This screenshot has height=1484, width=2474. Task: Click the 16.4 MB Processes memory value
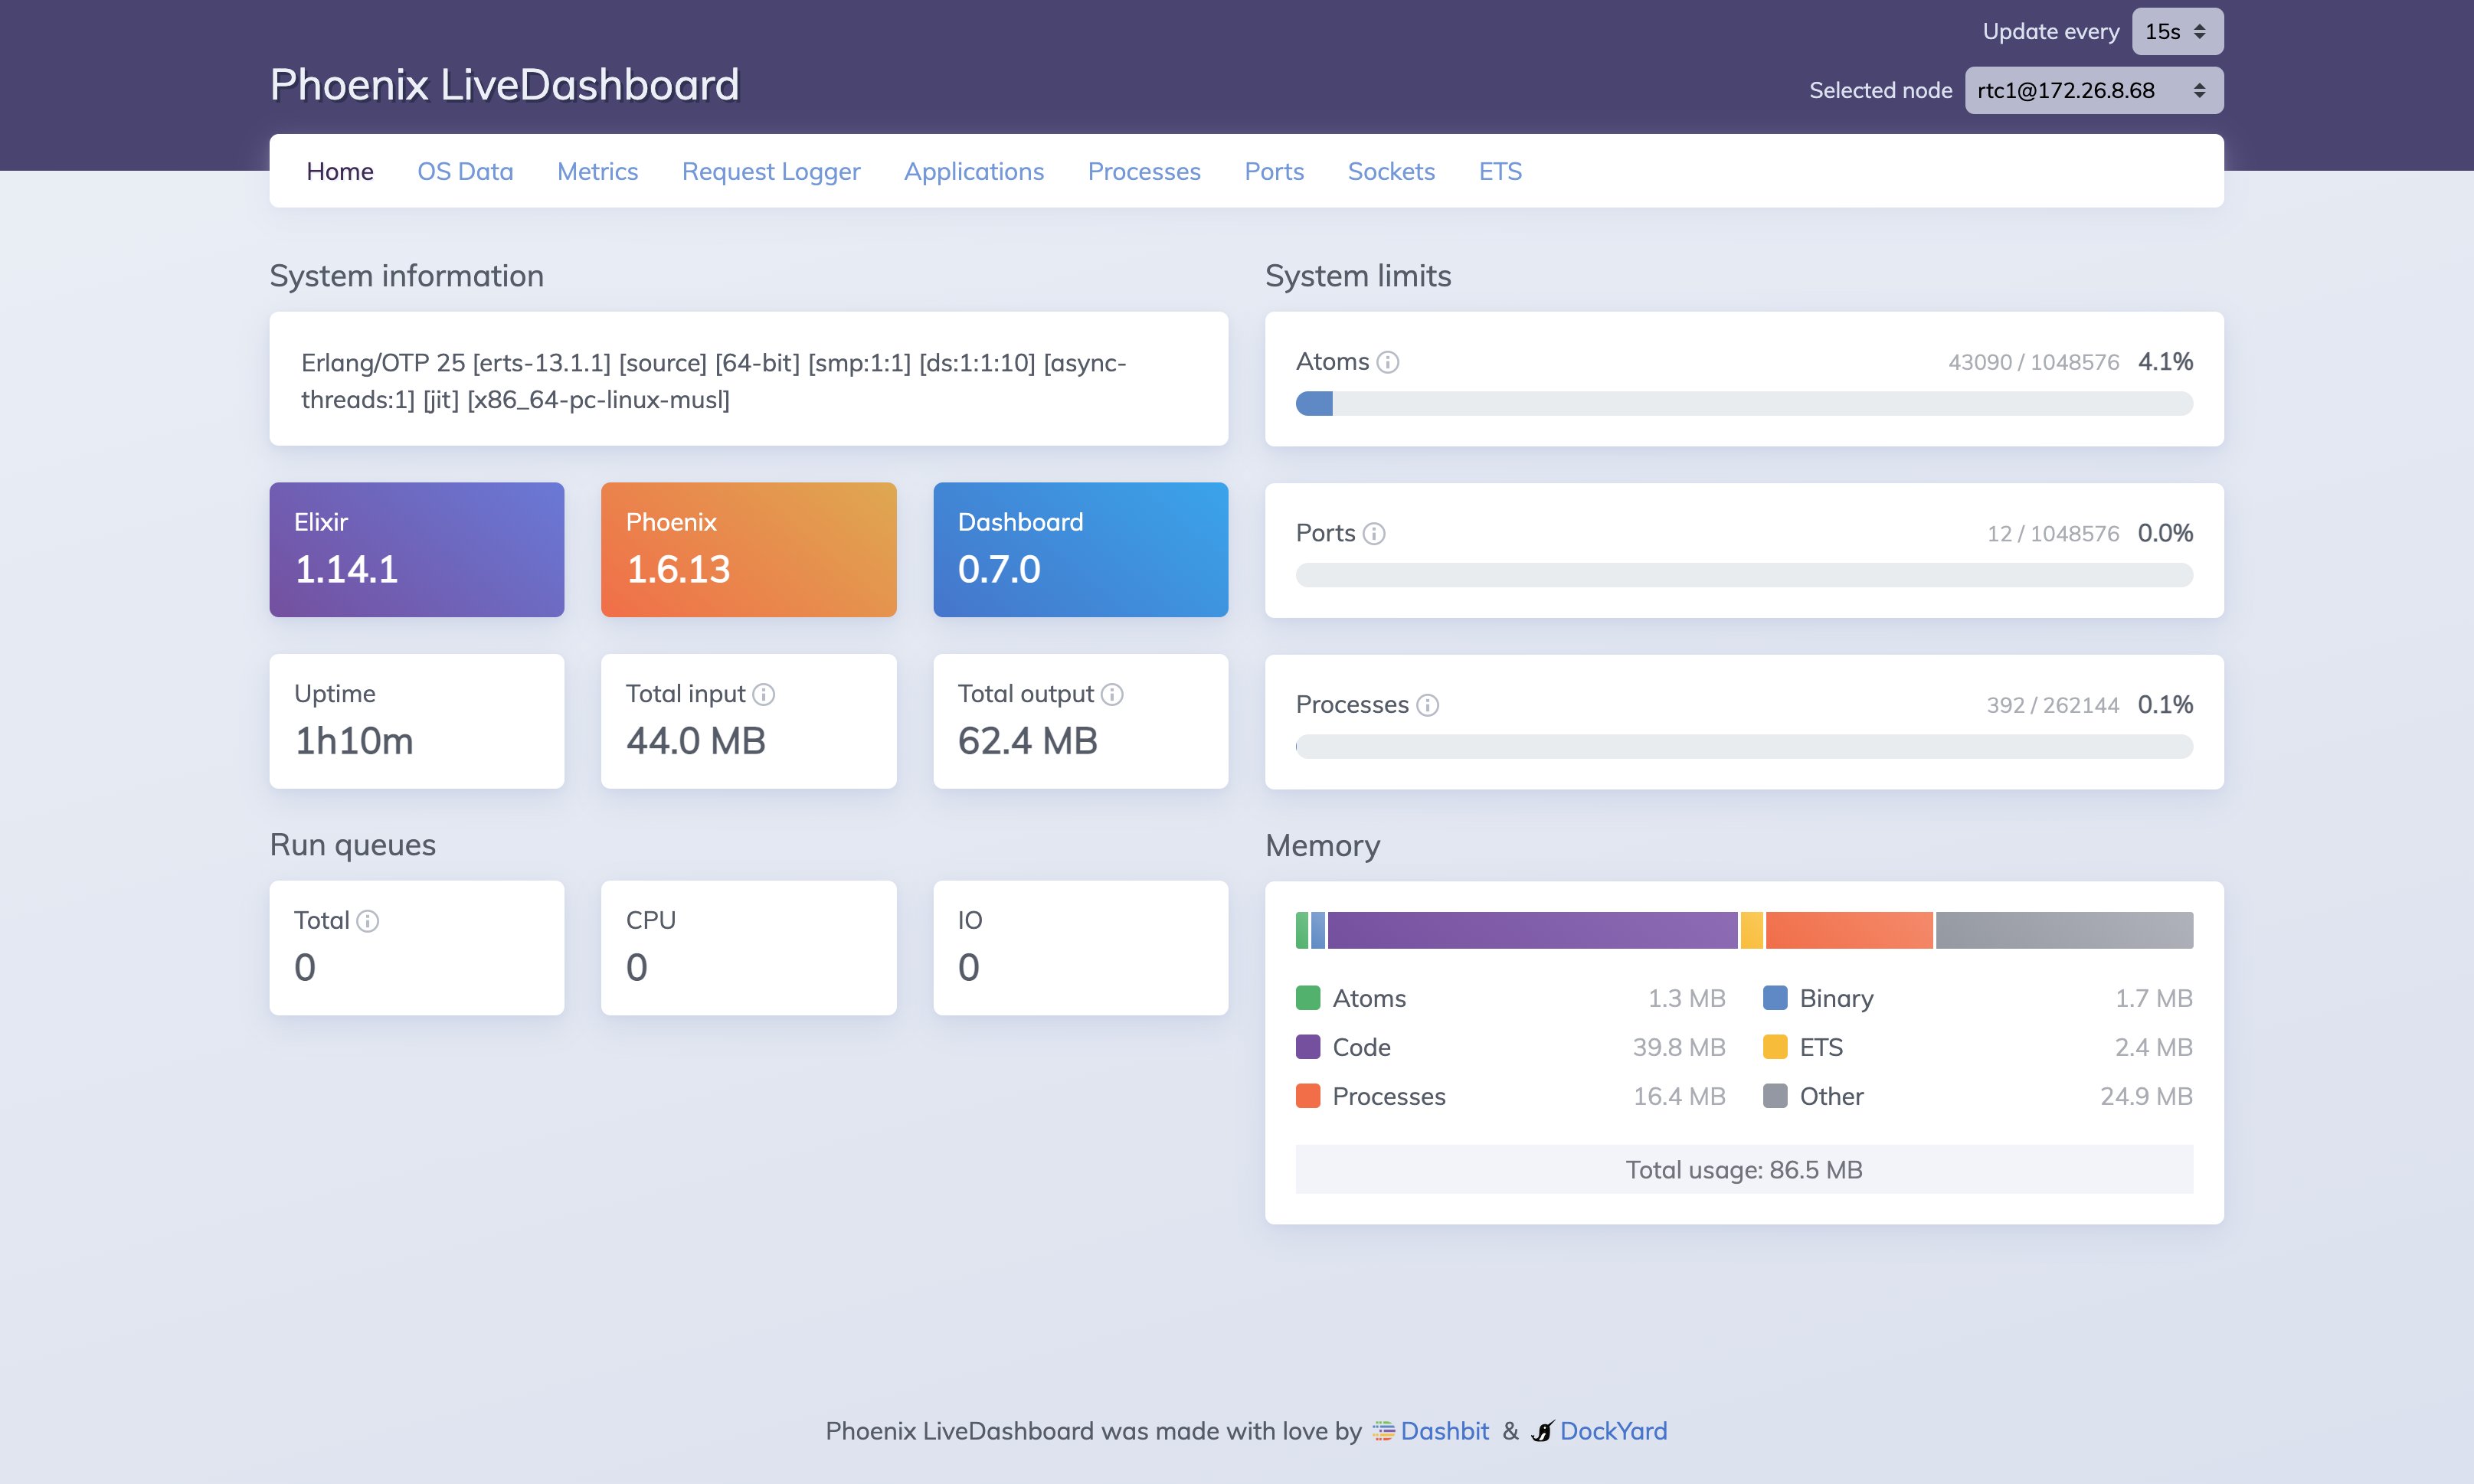tap(1679, 1096)
